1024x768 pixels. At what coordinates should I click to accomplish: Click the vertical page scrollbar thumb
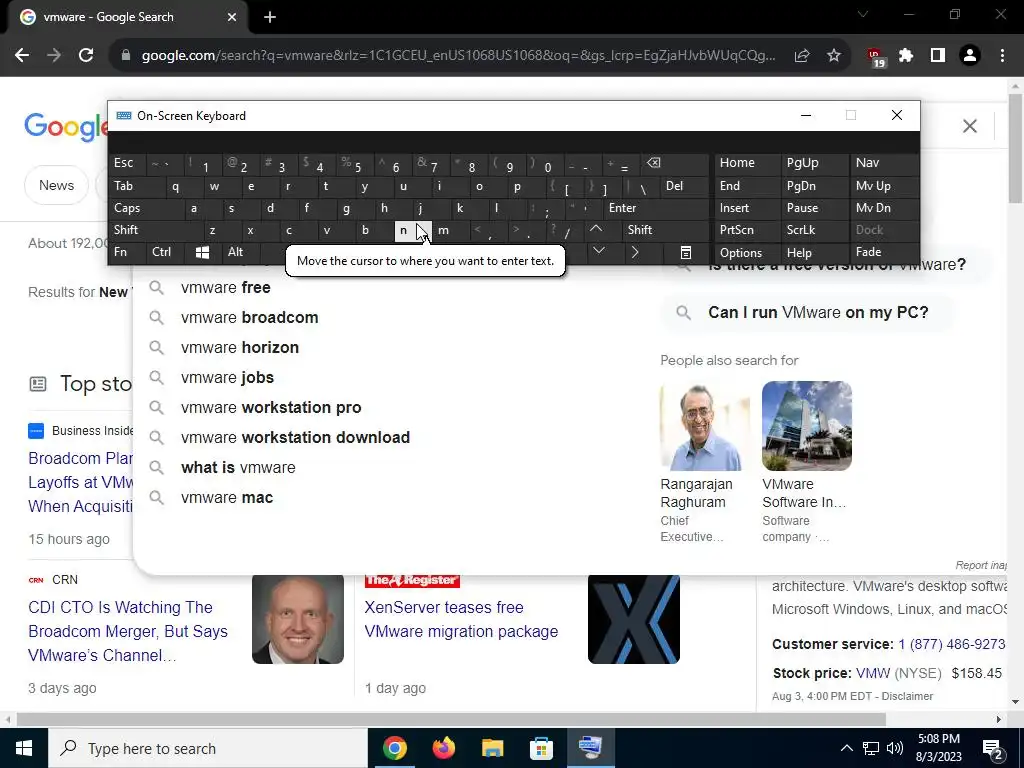point(1015,148)
